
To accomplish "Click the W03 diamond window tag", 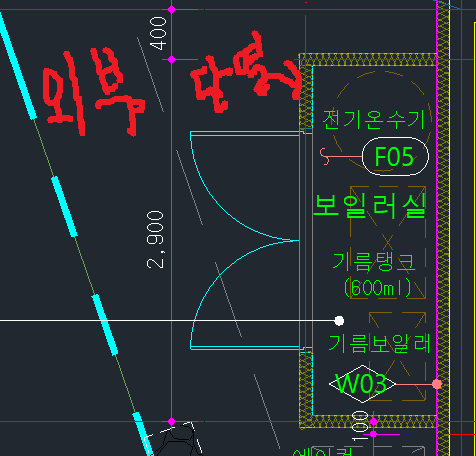I will coord(362,384).
